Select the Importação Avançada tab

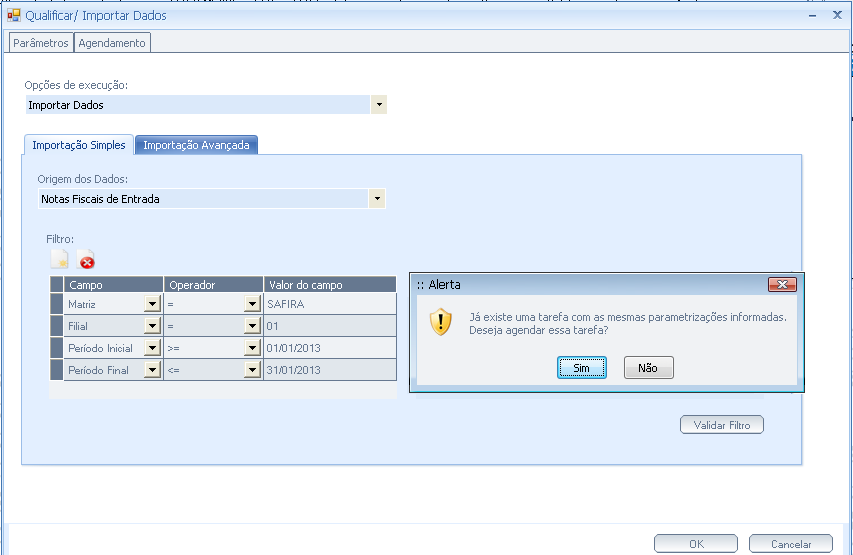196,145
